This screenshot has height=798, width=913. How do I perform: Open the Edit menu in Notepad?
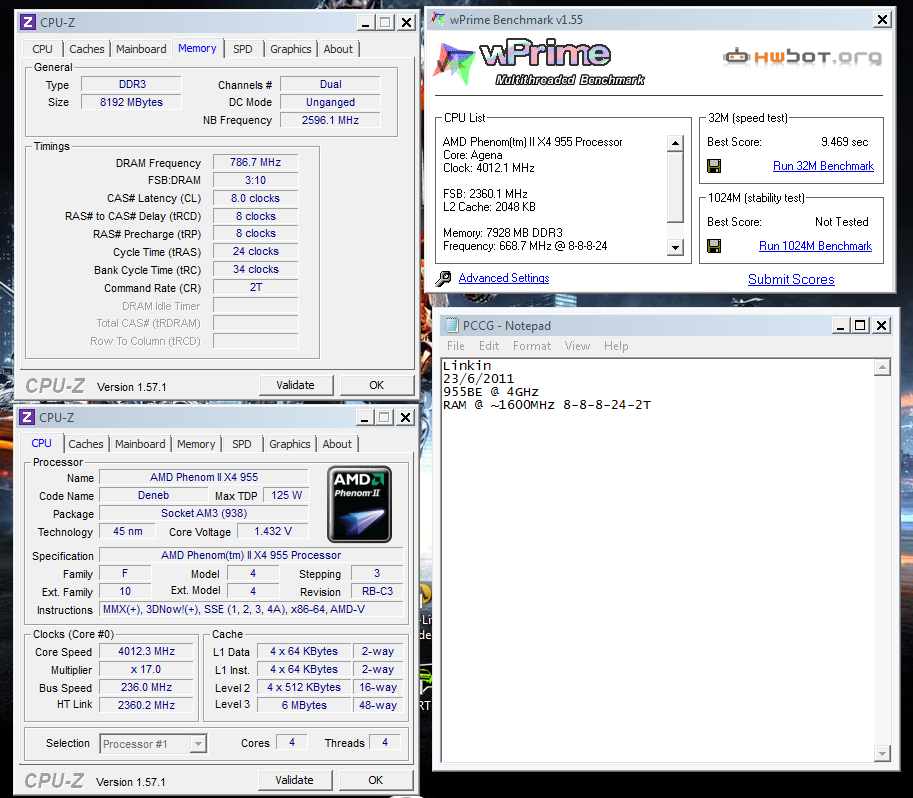[x=489, y=346]
